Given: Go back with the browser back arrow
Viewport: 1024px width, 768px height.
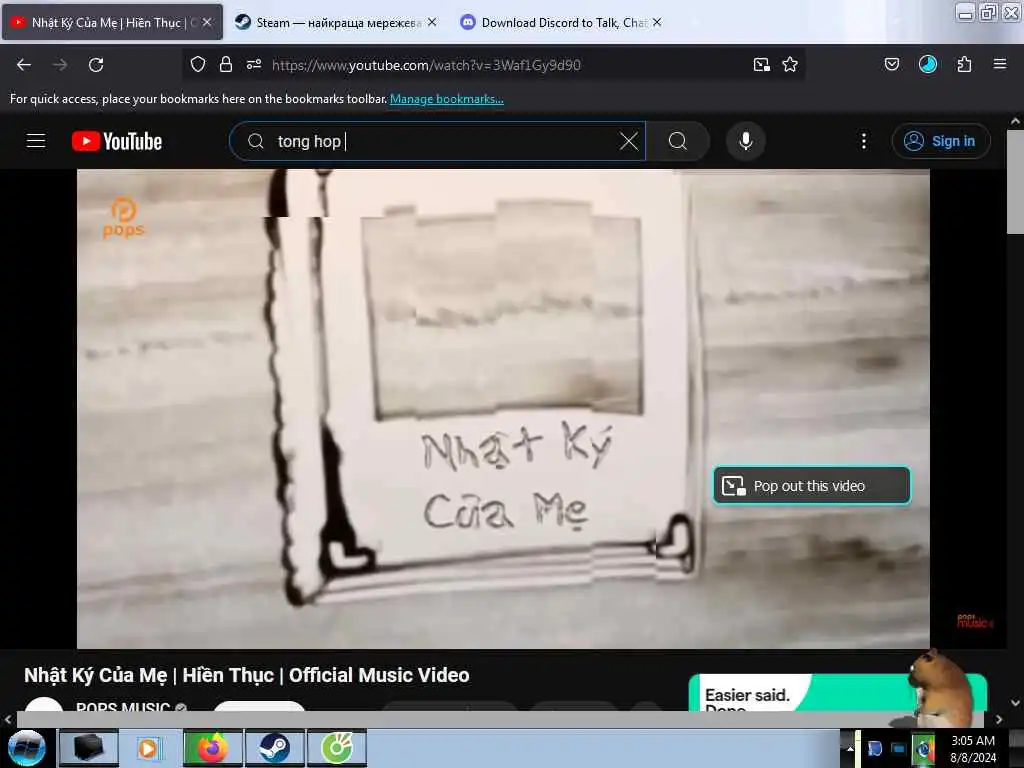Looking at the screenshot, I should [24, 65].
